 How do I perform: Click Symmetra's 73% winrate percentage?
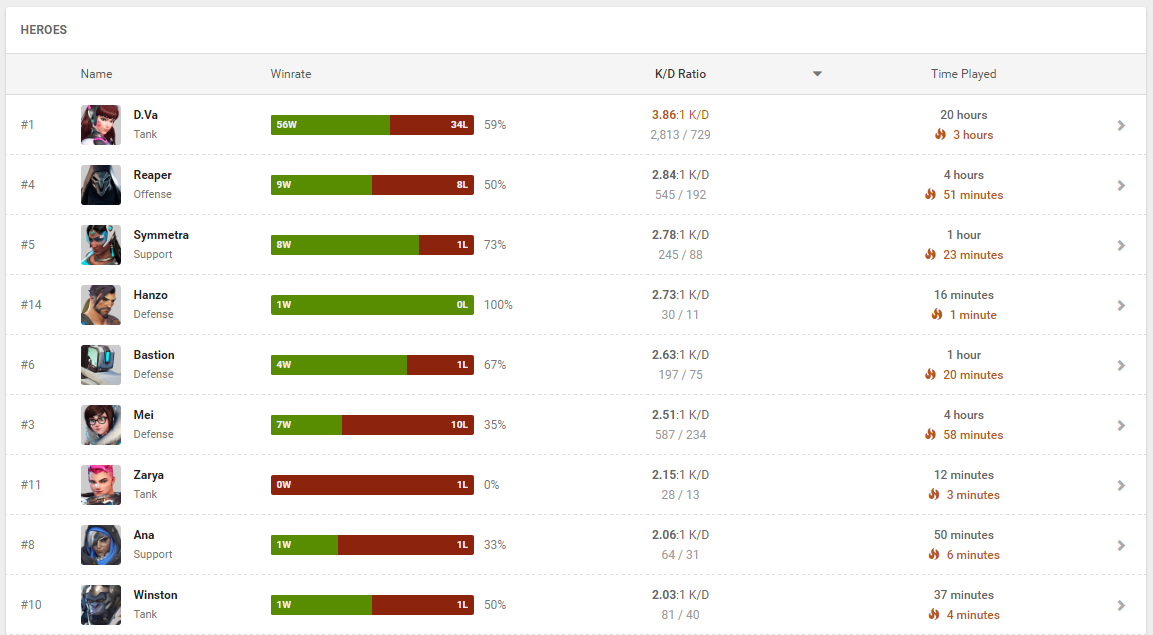495,245
